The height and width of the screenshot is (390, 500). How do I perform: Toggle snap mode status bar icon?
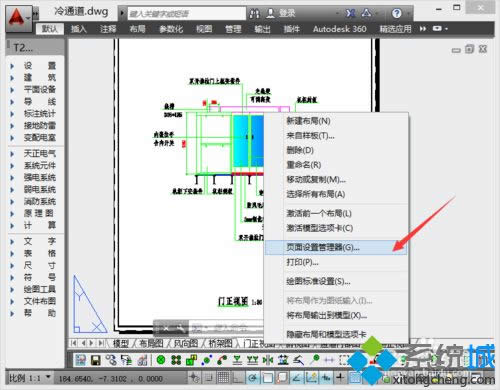point(209,378)
